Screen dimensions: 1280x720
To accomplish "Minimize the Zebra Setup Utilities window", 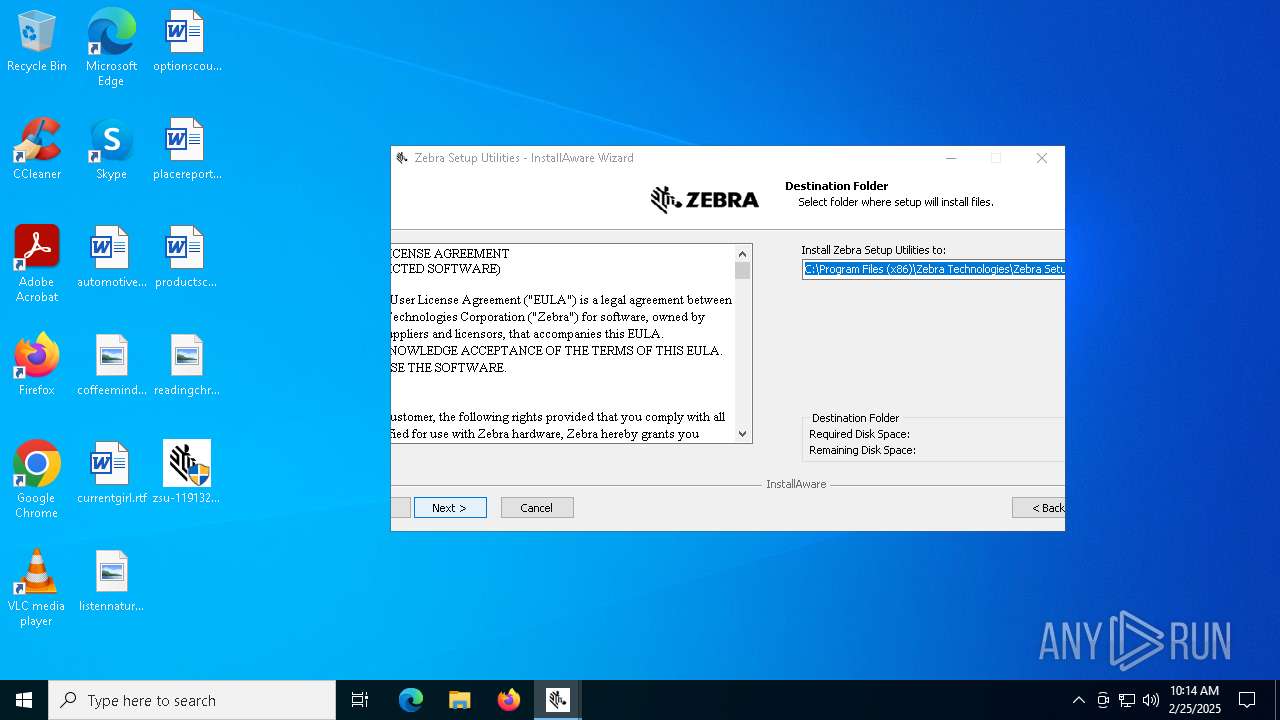I will pos(951,158).
